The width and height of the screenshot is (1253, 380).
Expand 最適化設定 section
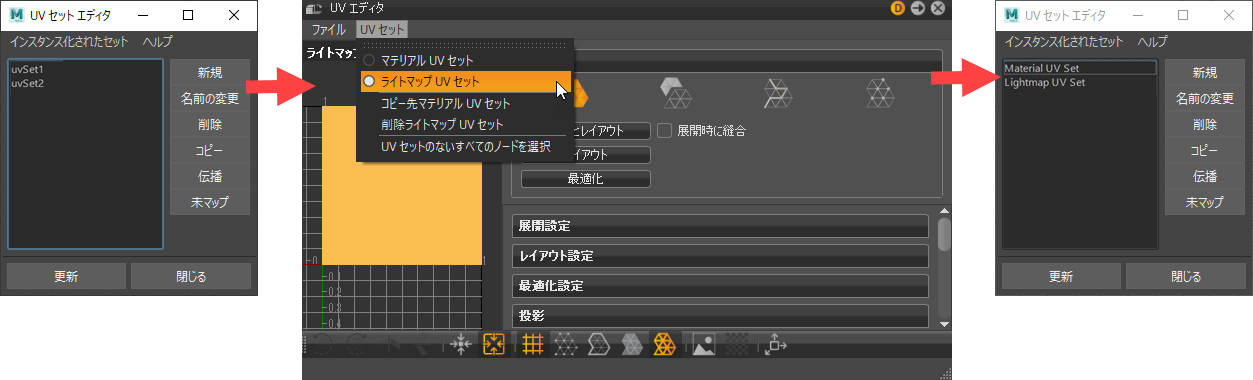720,285
